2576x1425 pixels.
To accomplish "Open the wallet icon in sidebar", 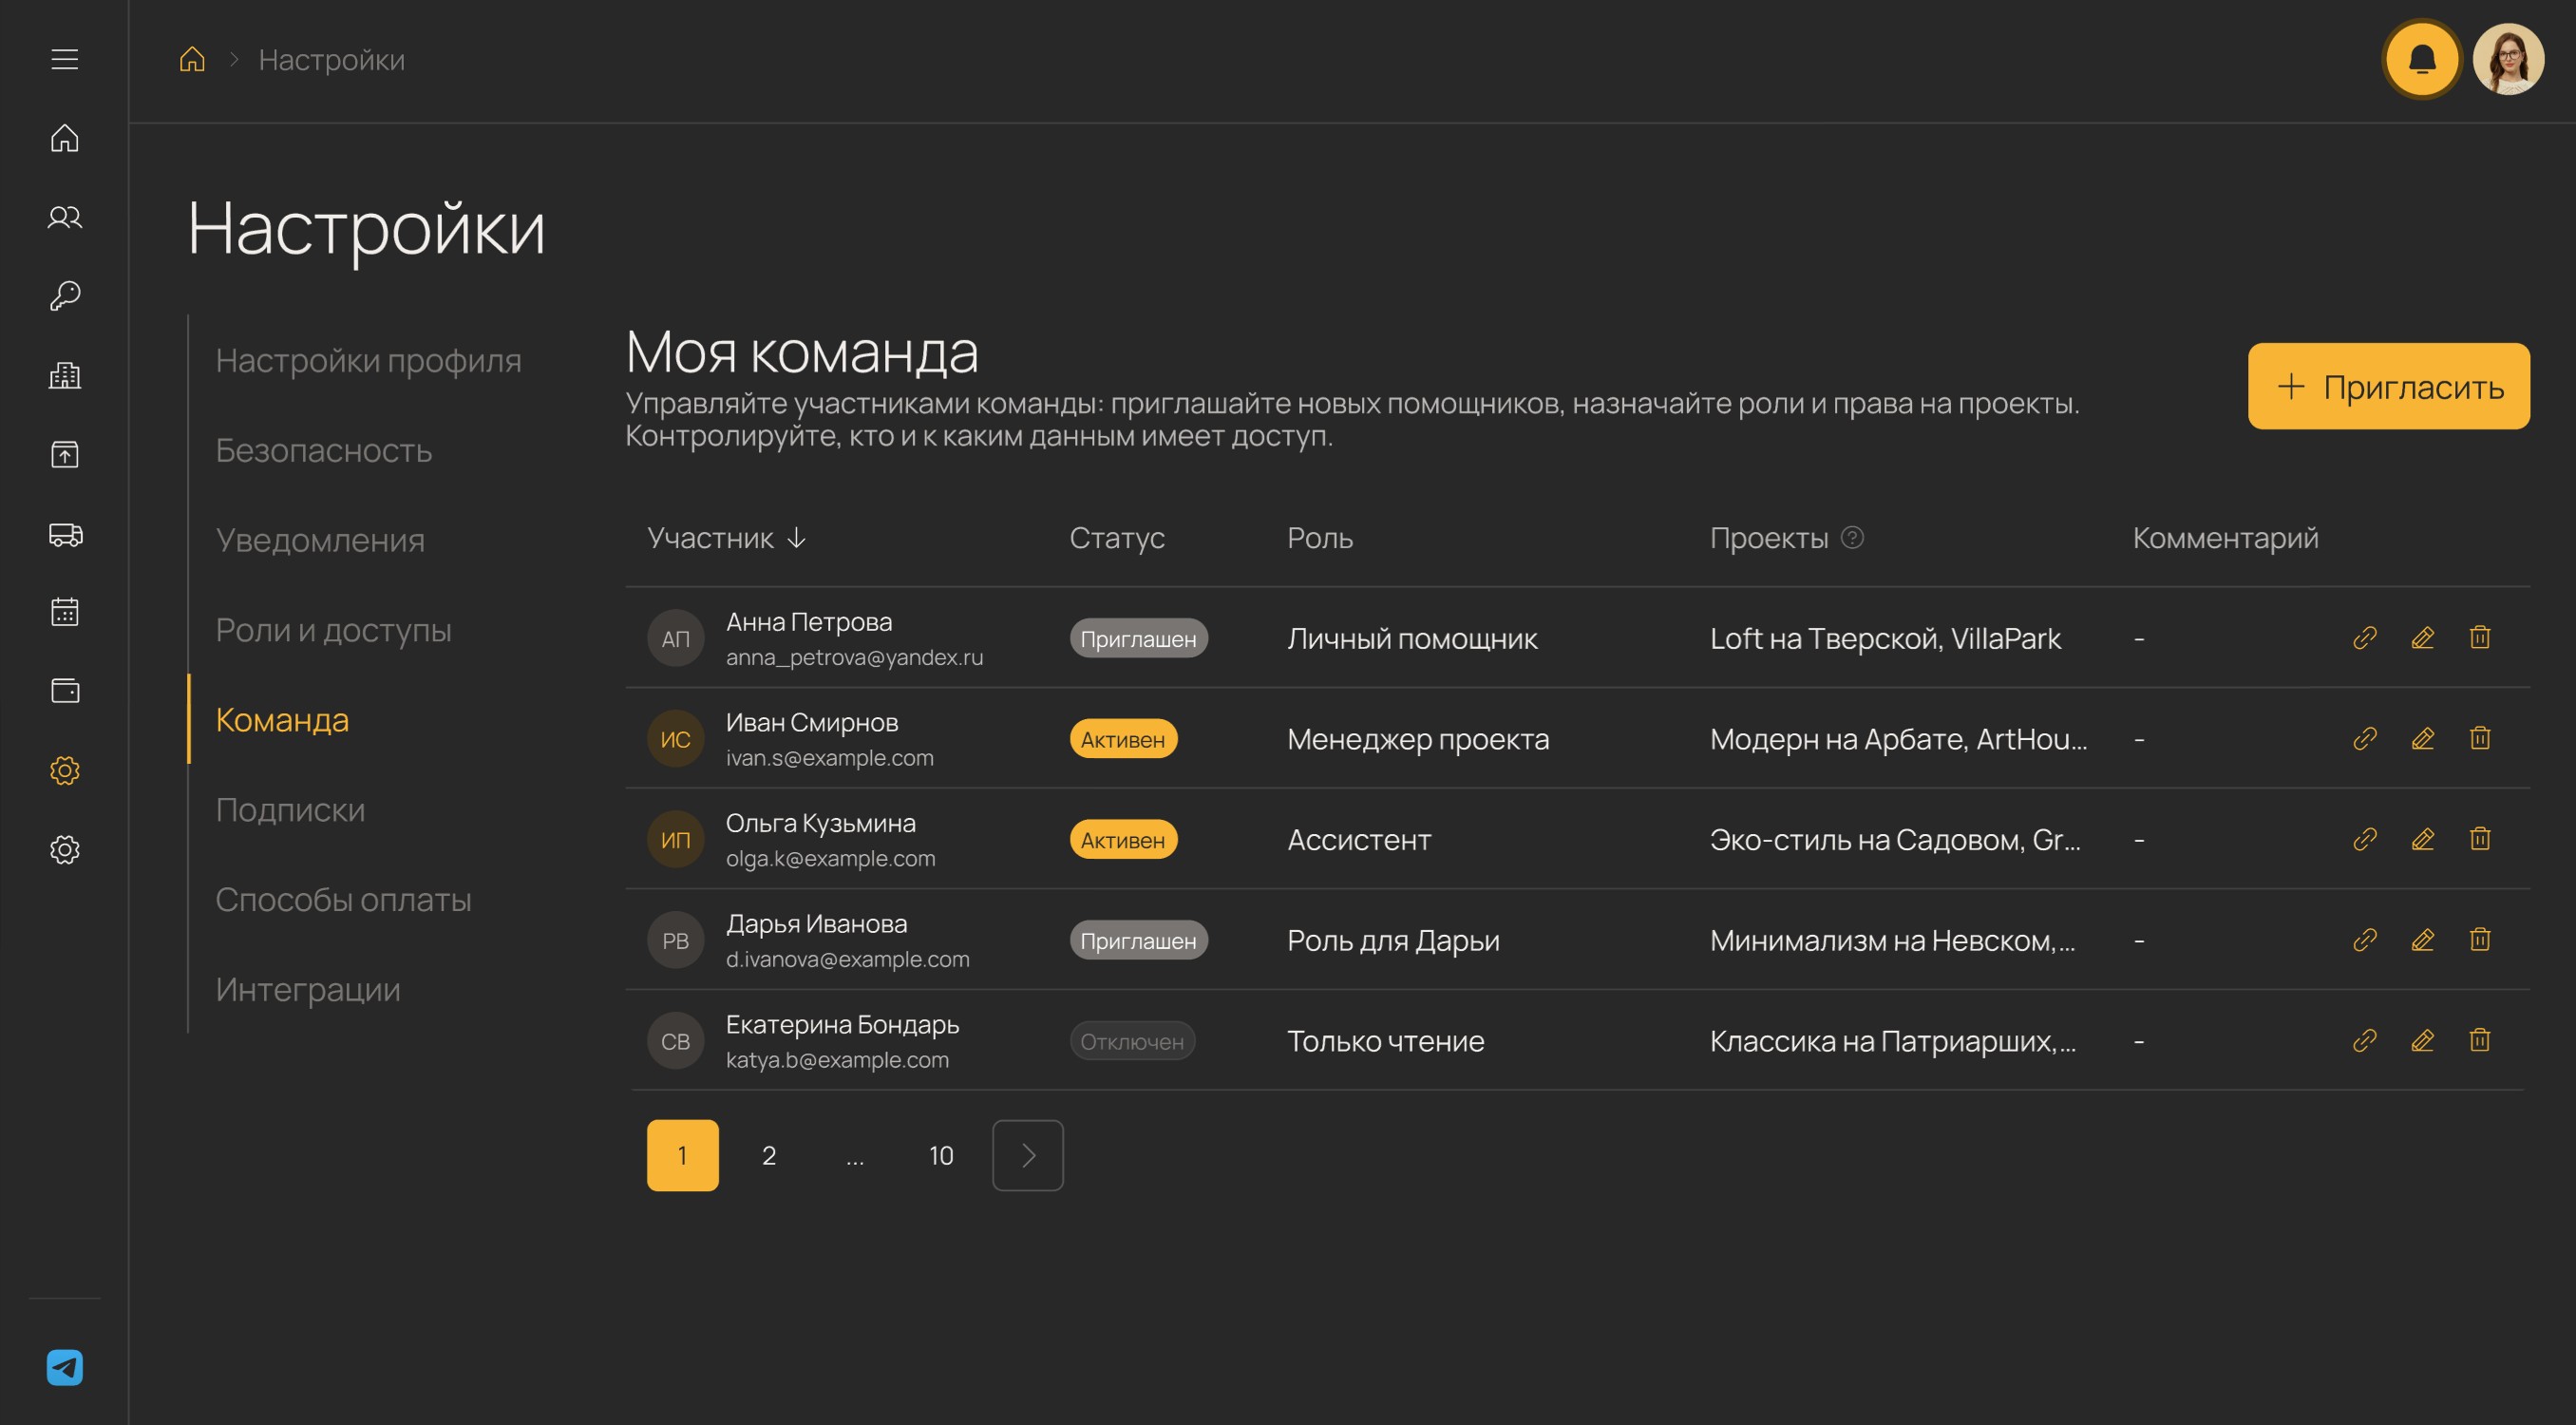I will click(x=65, y=691).
